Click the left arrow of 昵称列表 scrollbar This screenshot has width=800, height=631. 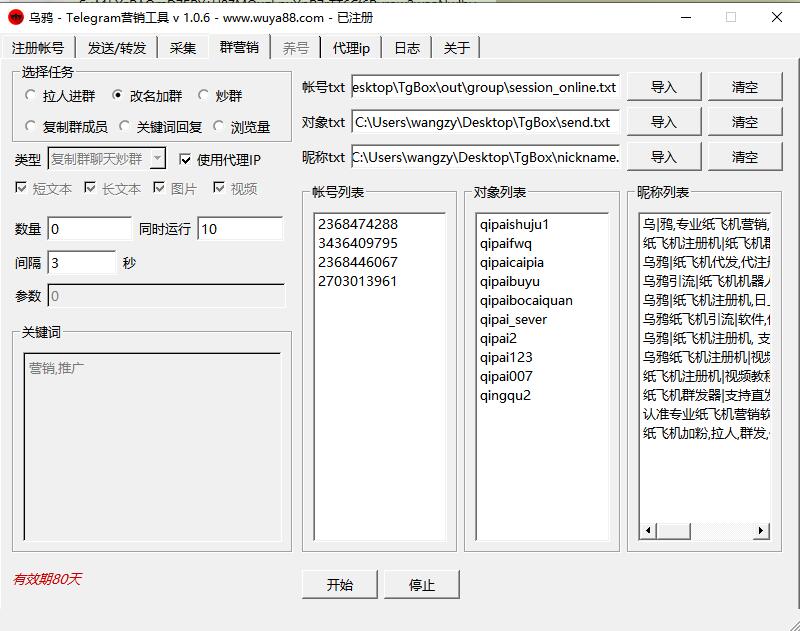(x=648, y=531)
